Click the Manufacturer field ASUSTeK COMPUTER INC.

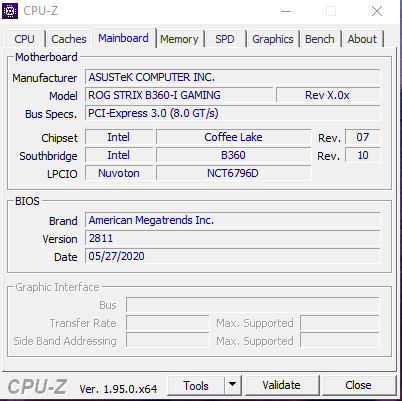tap(233, 77)
